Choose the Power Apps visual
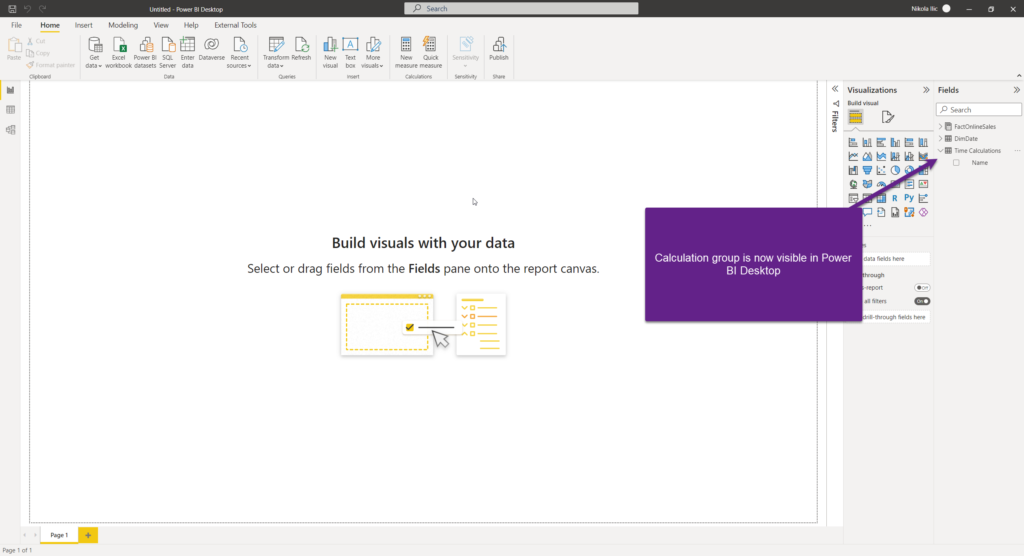1024x556 pixels. click(923, 212)
